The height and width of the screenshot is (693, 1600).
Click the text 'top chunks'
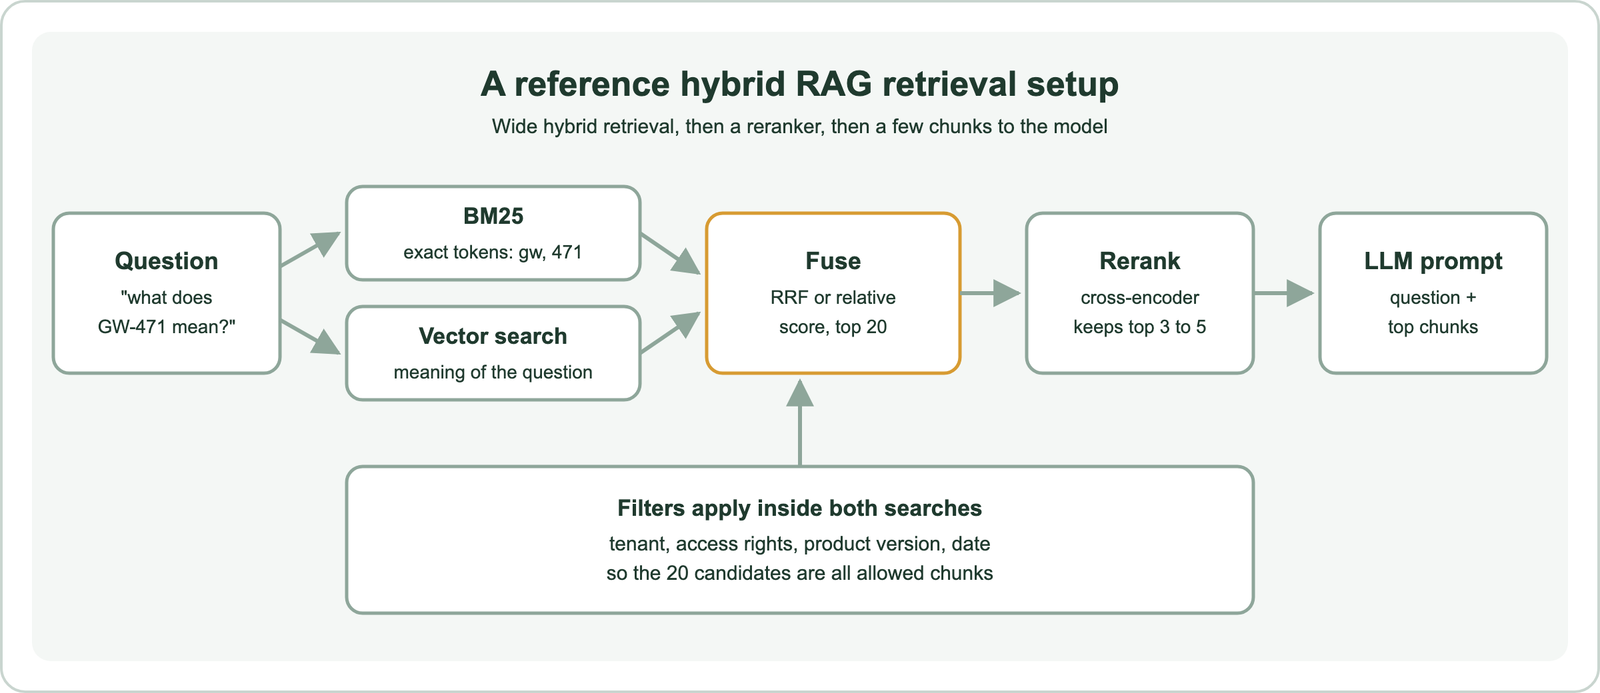pos(1433,327)
